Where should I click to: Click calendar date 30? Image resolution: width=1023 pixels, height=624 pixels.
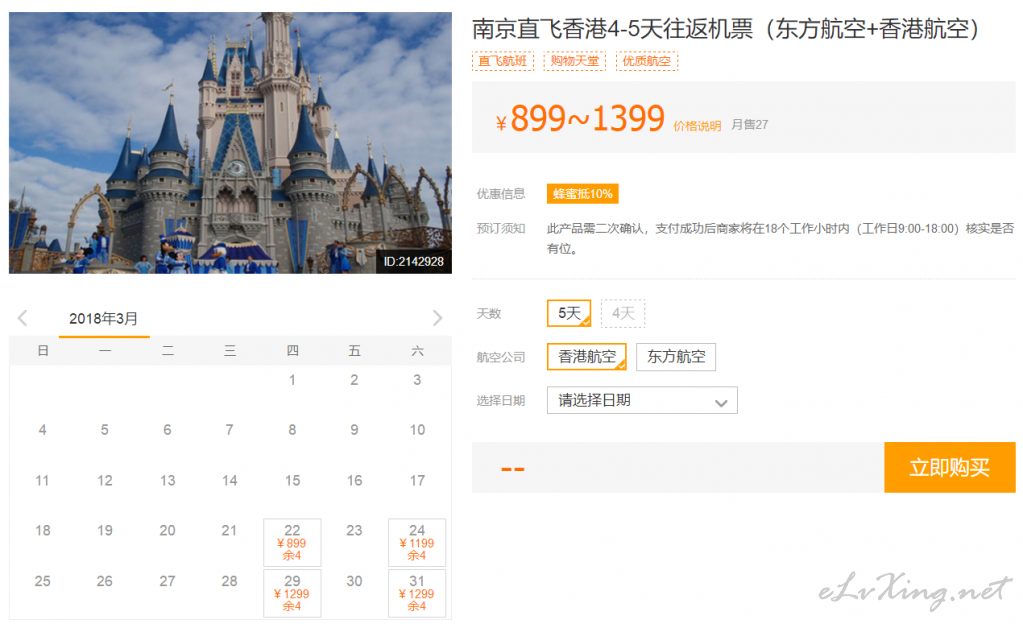[x=354, y=581]
